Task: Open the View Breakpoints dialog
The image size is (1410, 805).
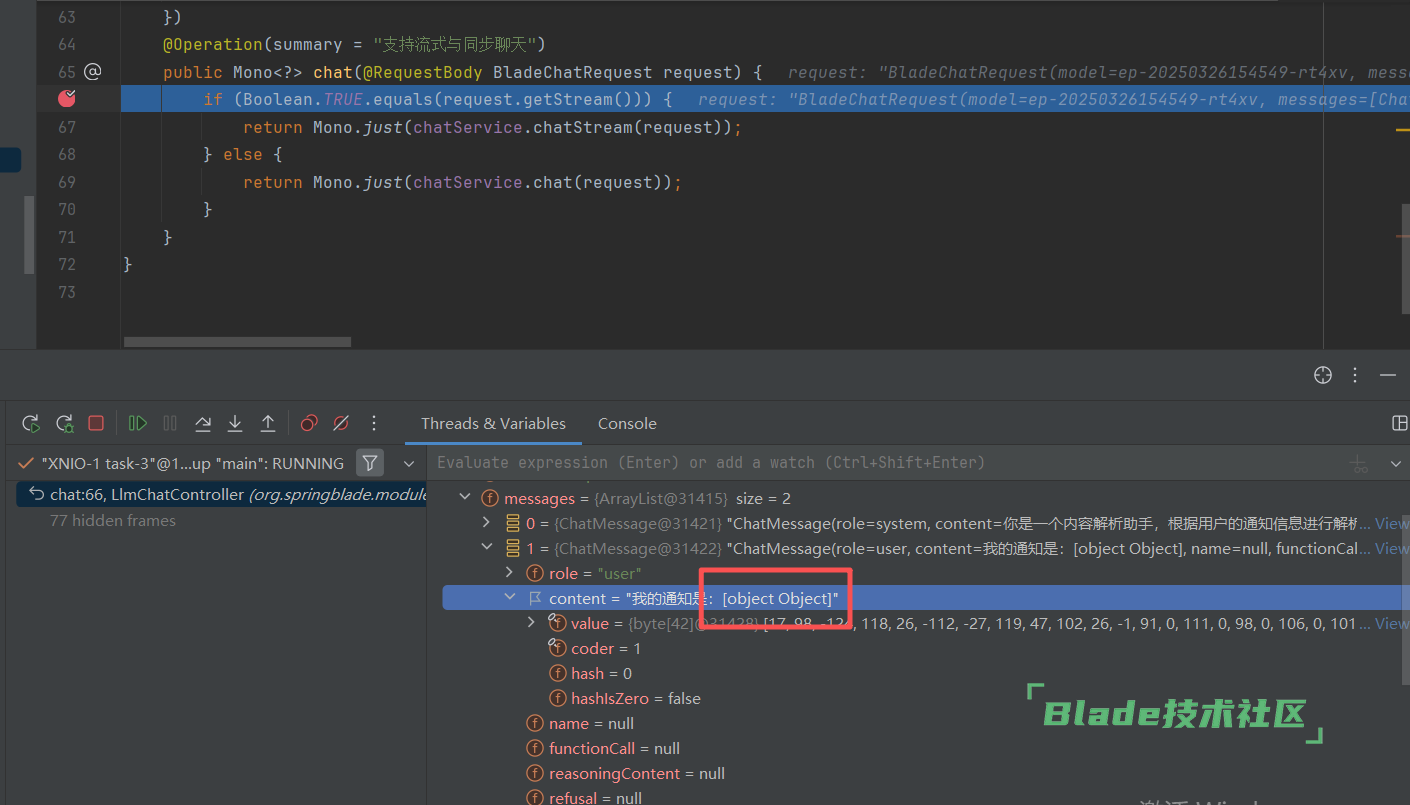Action: point(309,423)
